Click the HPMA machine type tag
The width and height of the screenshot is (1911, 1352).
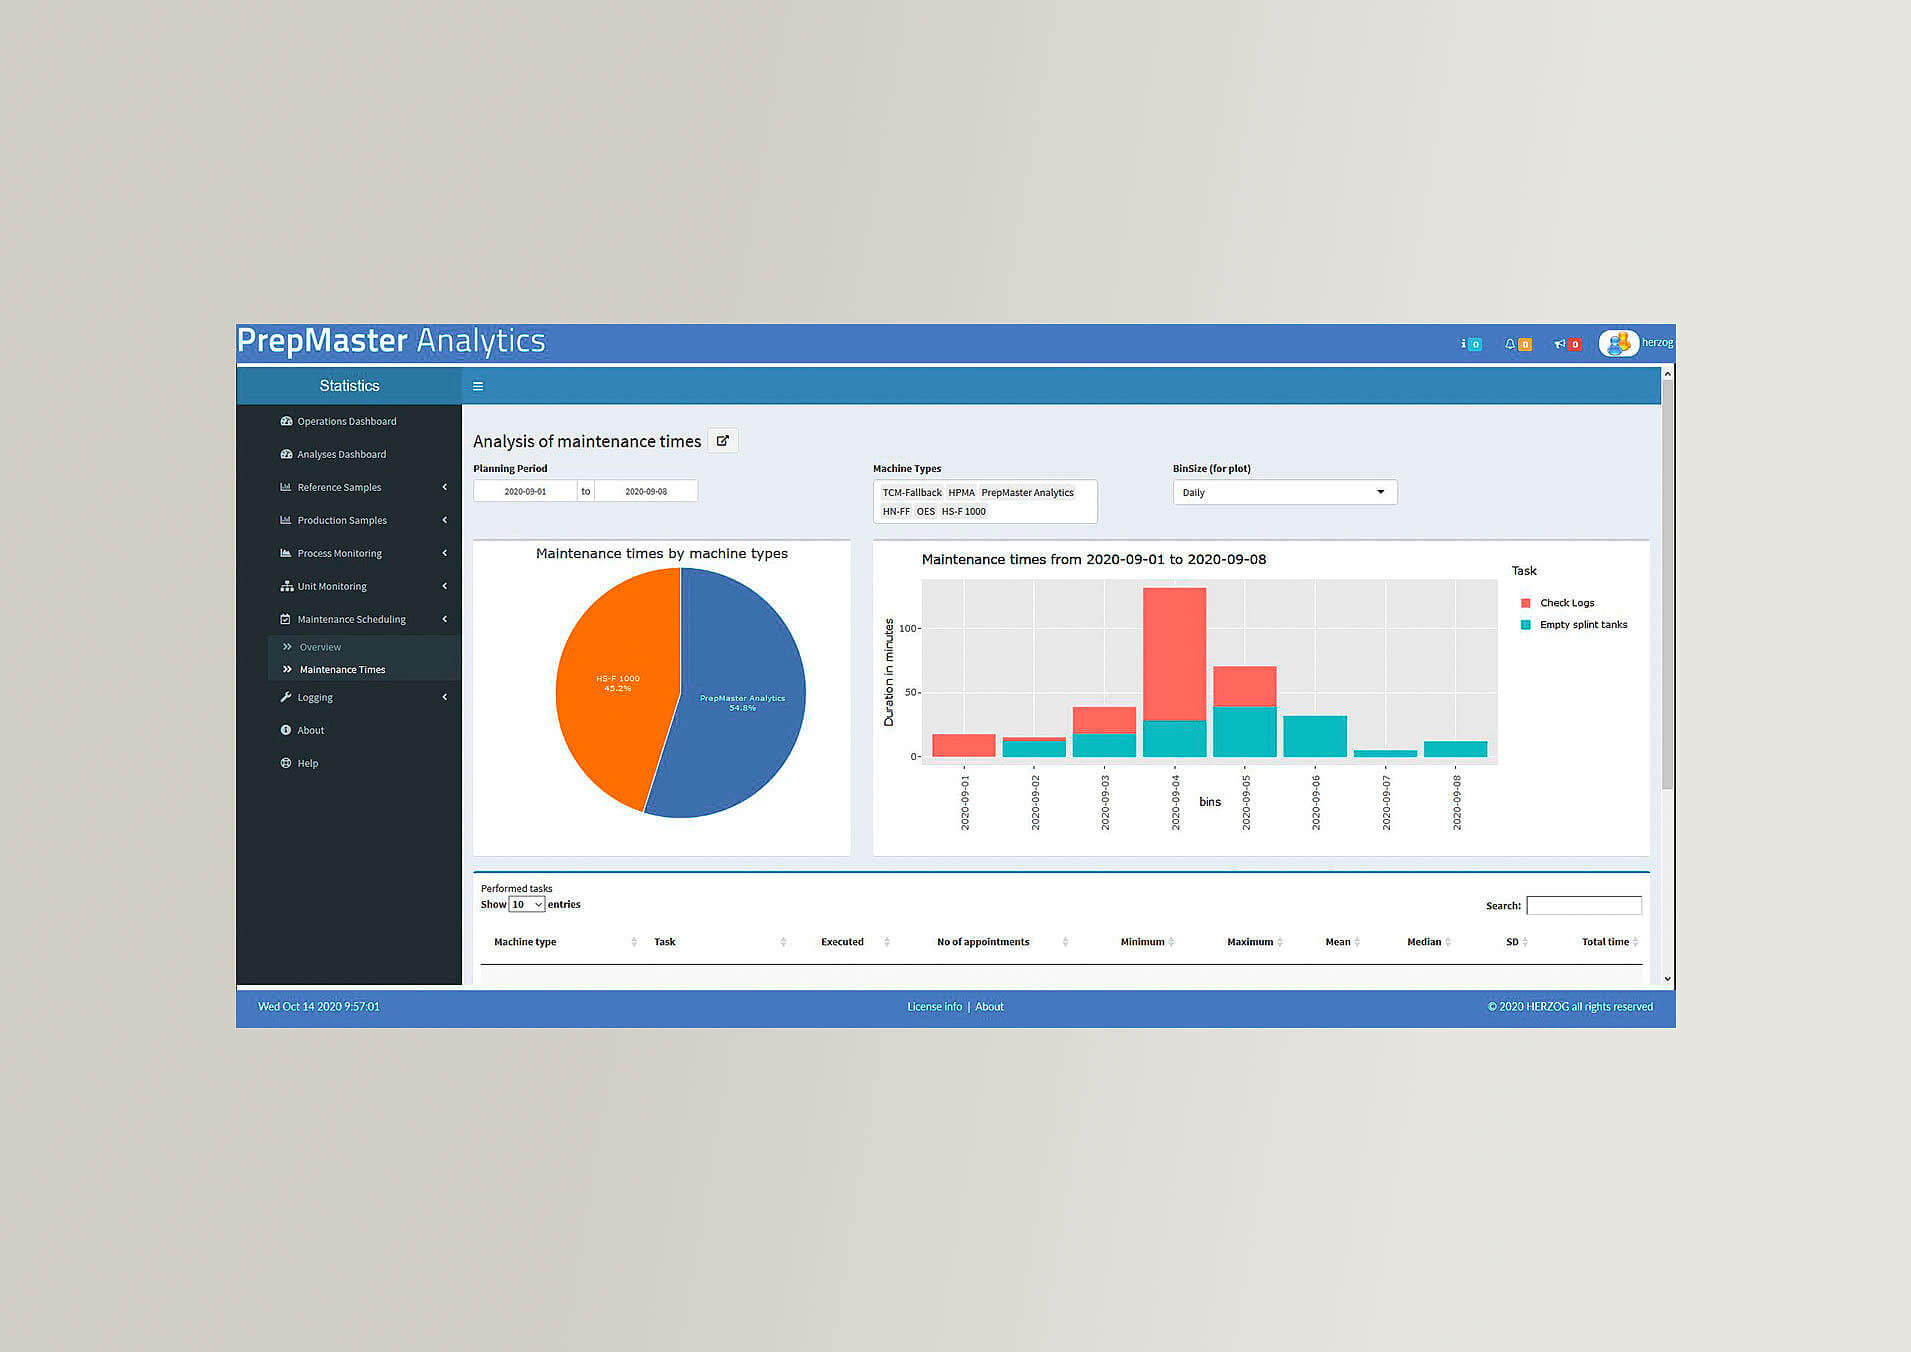[961, 492]
